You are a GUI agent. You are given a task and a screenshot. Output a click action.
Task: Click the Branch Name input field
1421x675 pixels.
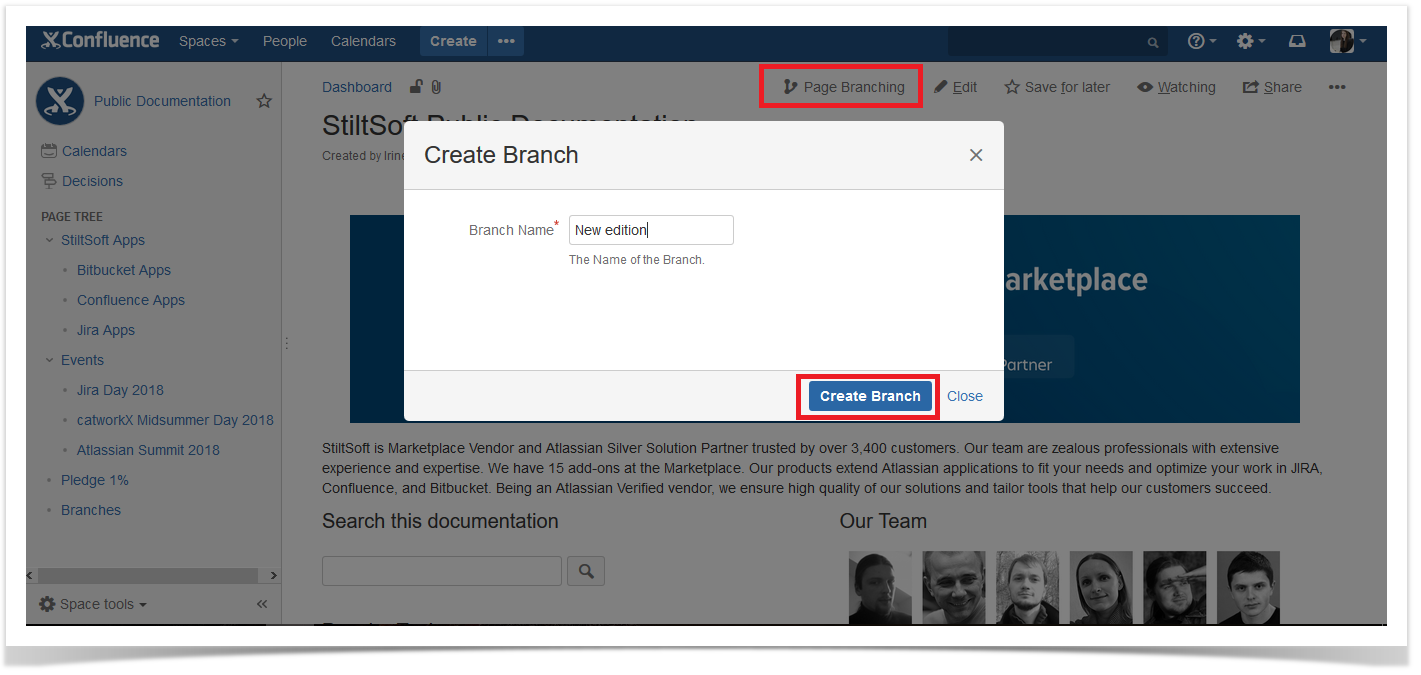click(651, 230)
